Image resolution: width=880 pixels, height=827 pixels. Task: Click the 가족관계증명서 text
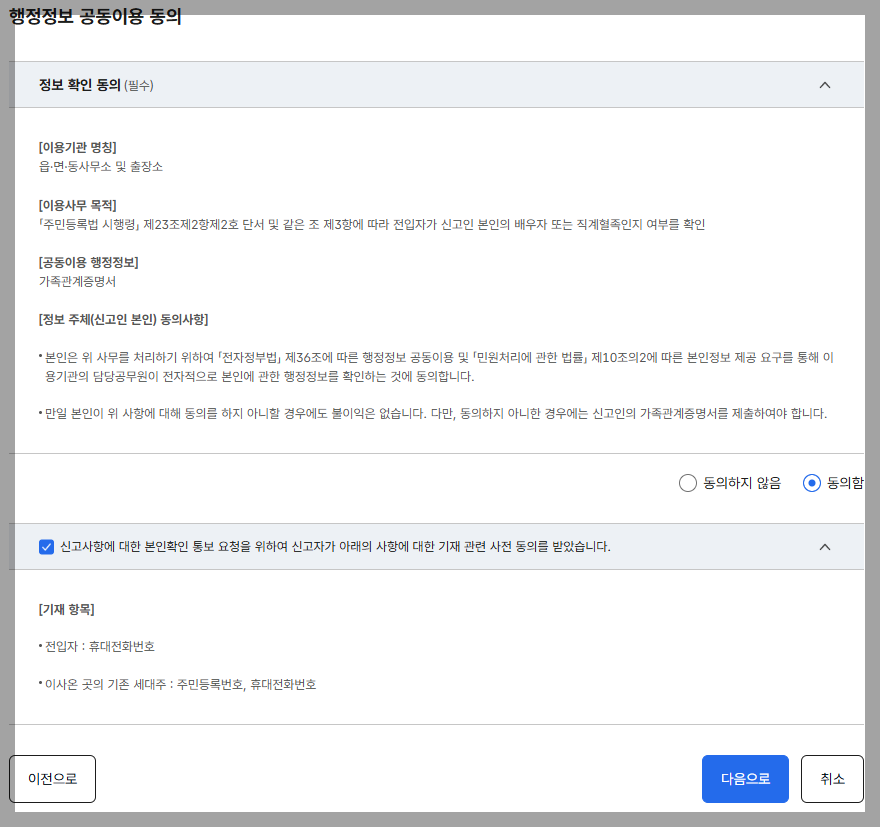coord(77,282)
